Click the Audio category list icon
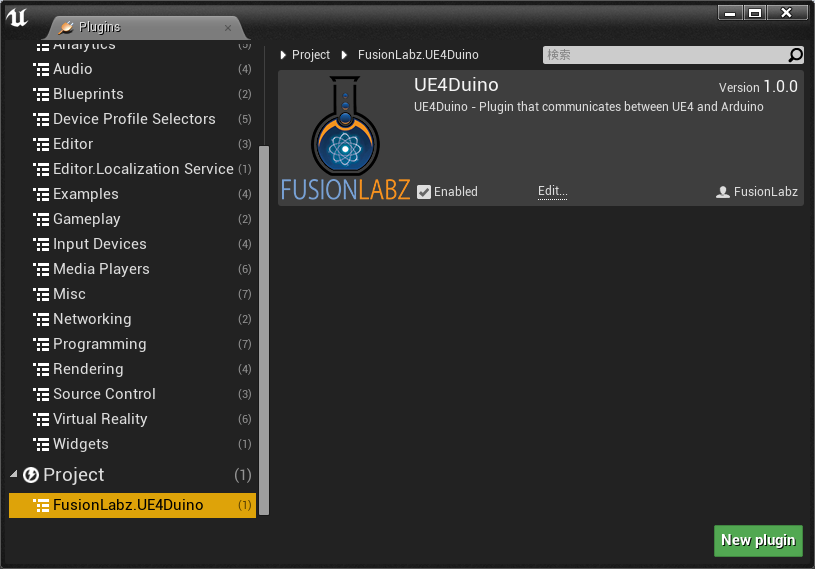Viewport: 815px width, 569px height. 41,70
